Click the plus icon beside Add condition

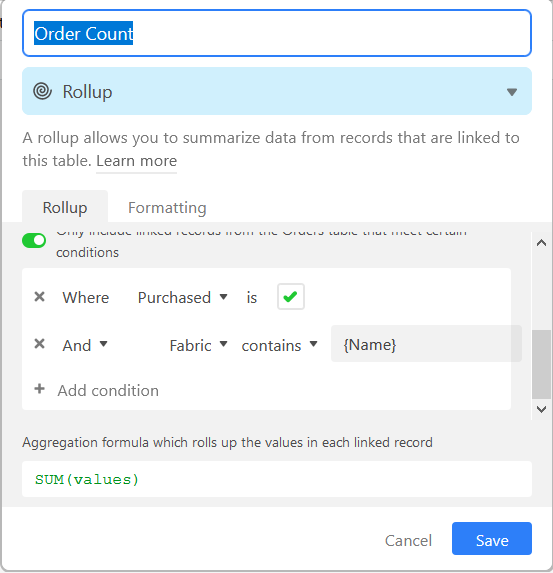pyautogui.click(x=39, y=389)
